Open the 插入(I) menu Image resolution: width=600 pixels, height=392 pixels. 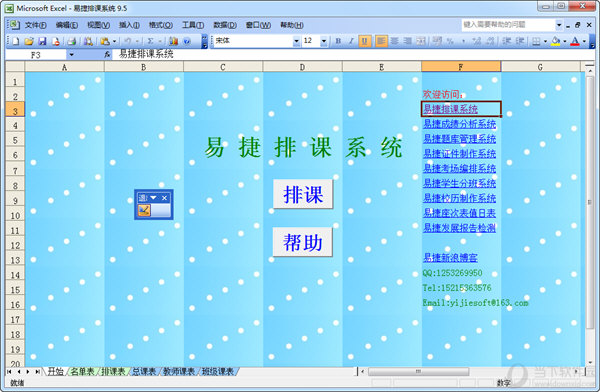pos(129,25)
